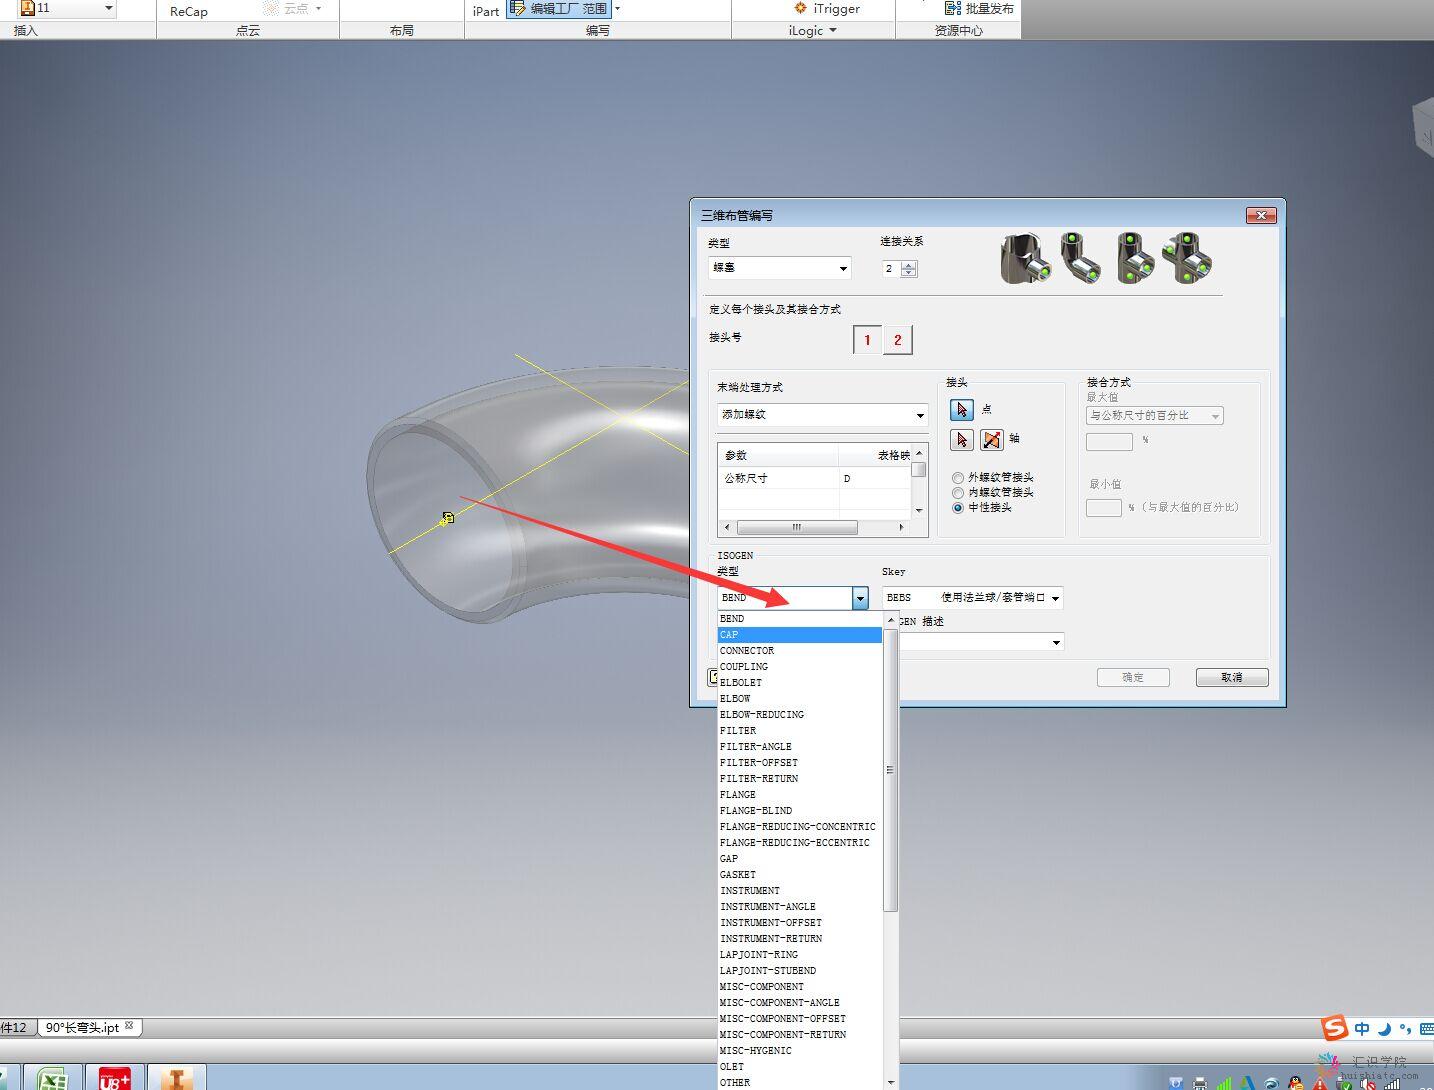Open Inventor icon in taskbar
Image resolution: width=1434 pixels, height=1090 pixels.
177,1079
